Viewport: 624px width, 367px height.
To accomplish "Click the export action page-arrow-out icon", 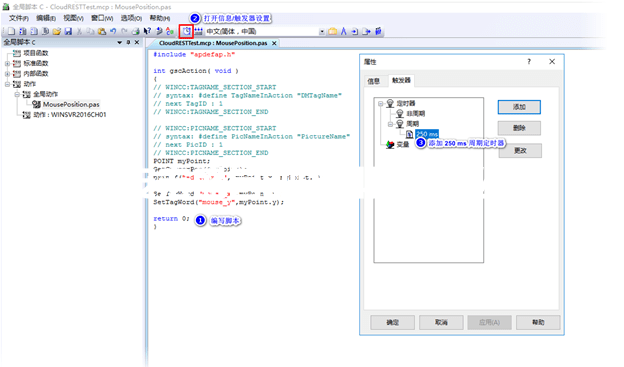I will point(366,31).
